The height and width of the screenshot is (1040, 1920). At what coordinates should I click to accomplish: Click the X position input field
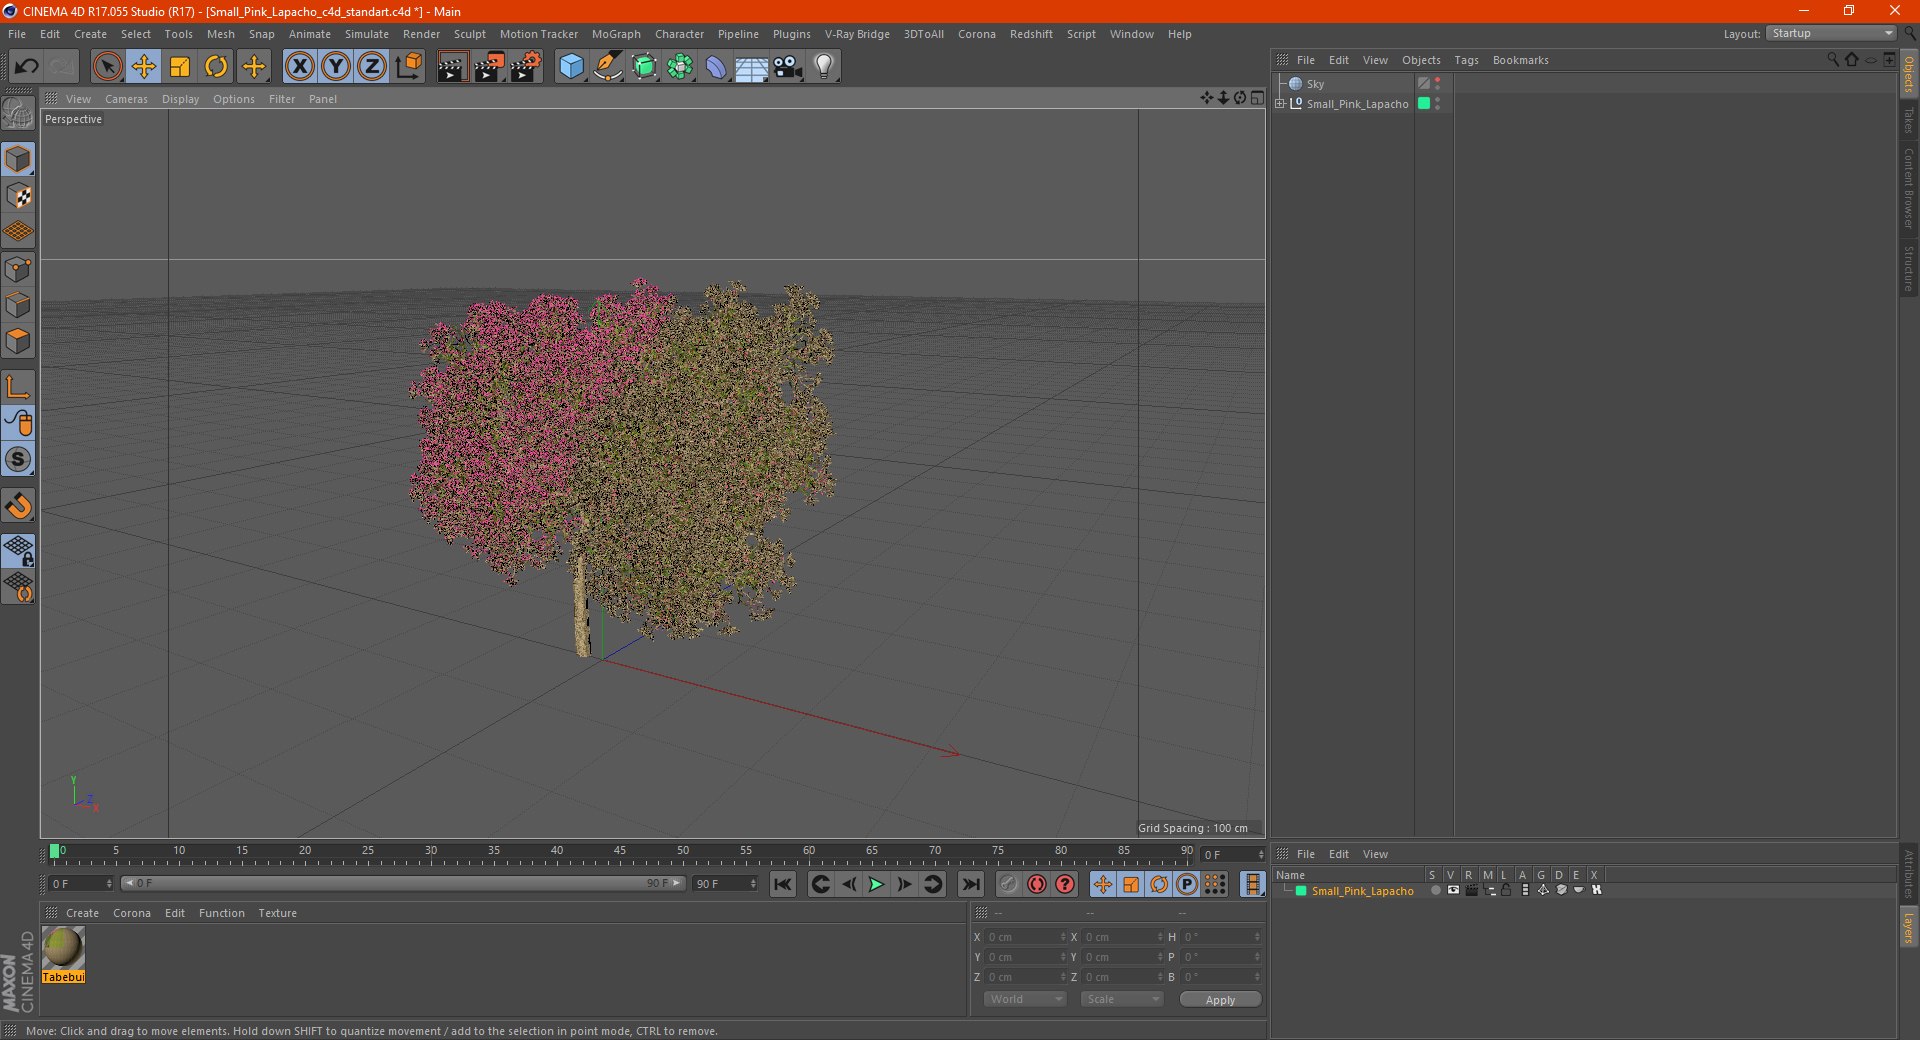(1026, 937)
